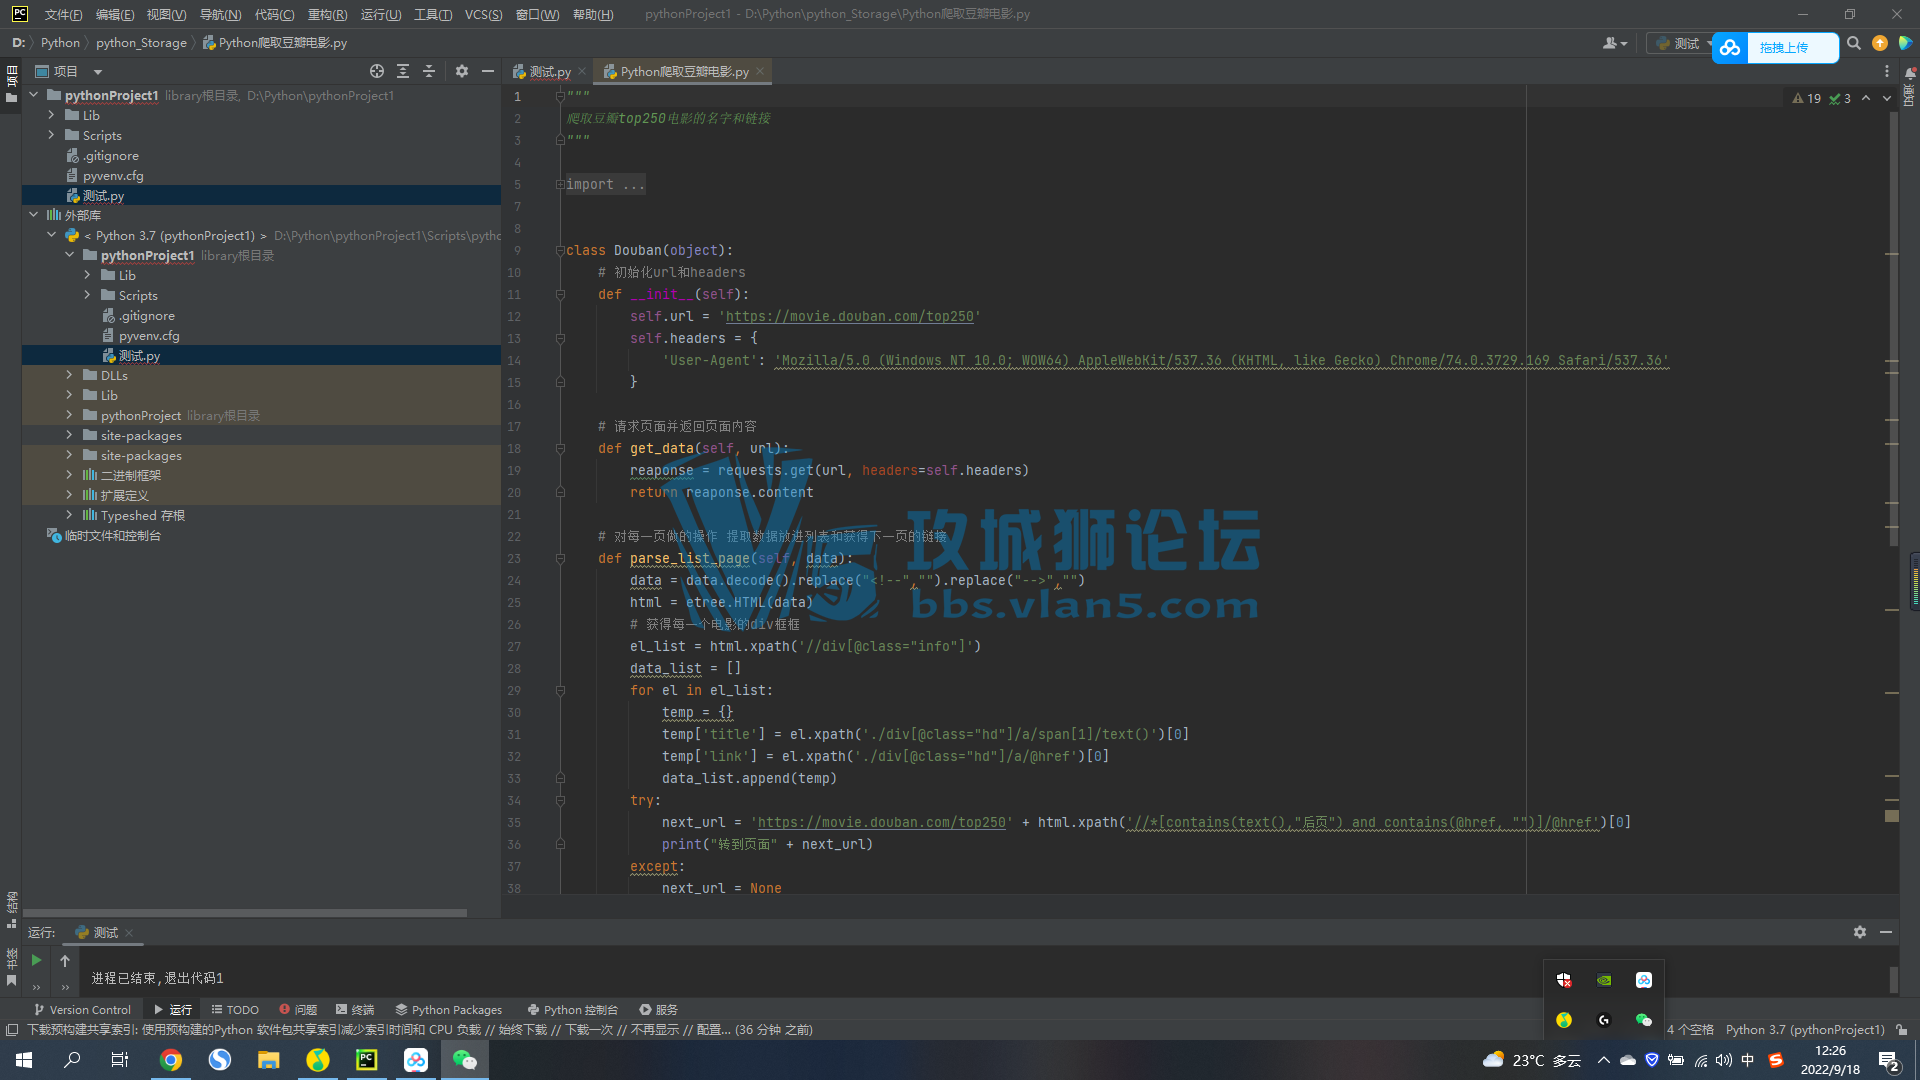
Task: Open the Python Packages tool window
Action: (448, 1009)
